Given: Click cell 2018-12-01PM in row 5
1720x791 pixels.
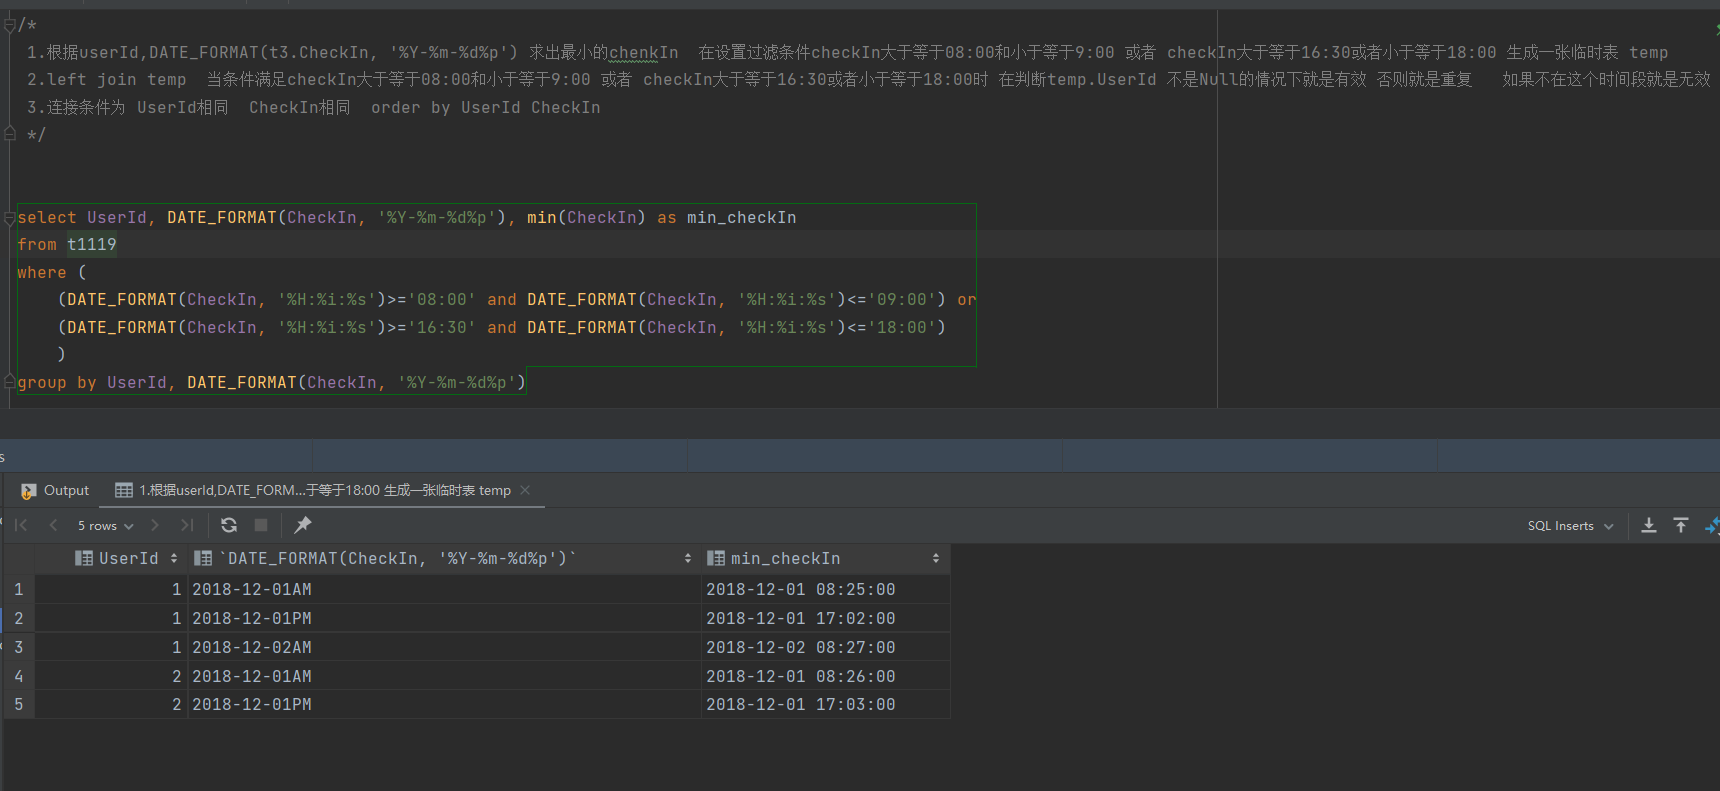Looking at the screenshot, I should coord(444,704).
